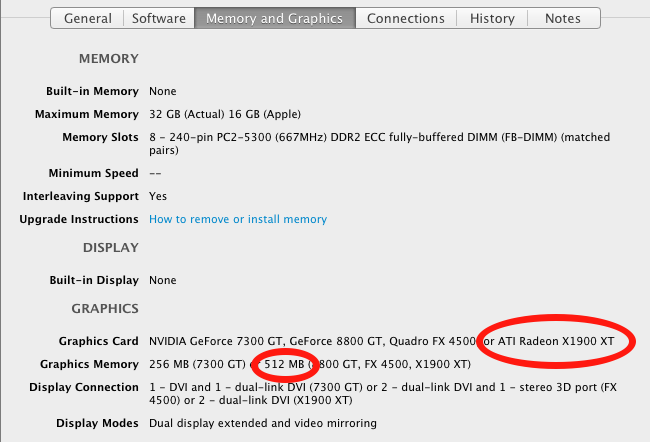Click the '256 MB (7300 GT)' value
This screenshot has width=650, height=442.
[197, 364]
